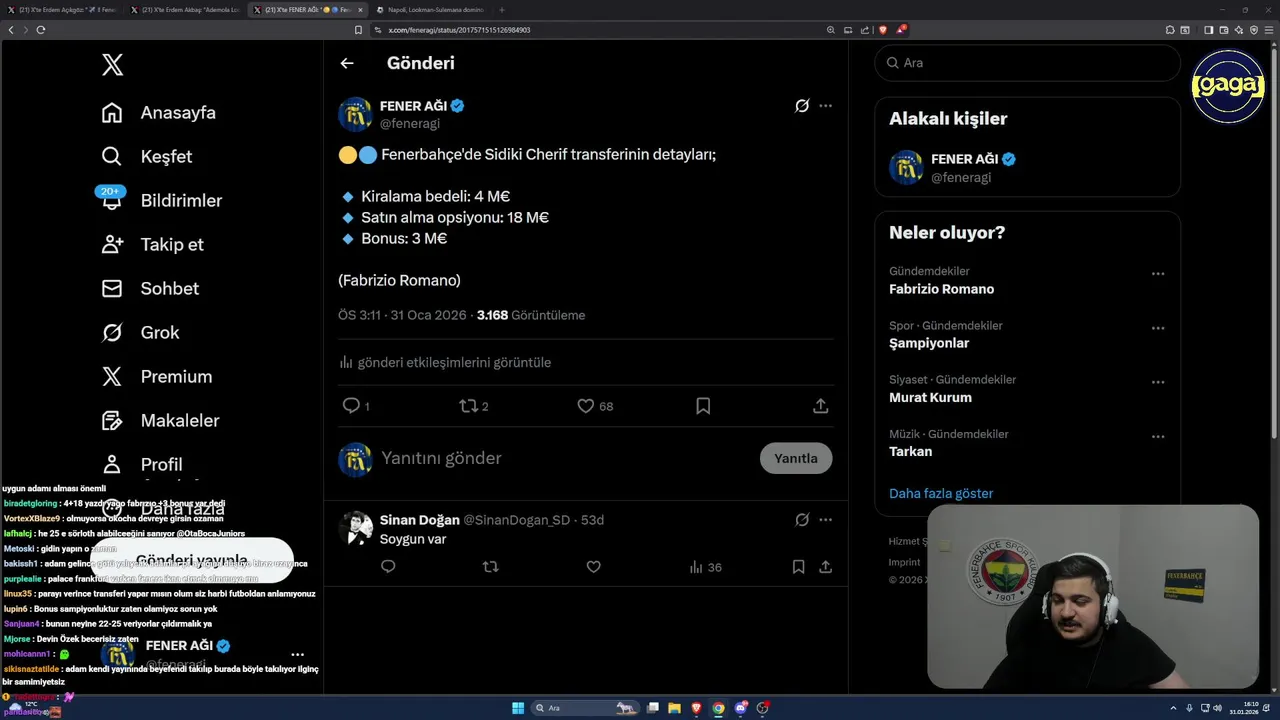Click the Yanıtla button

point(796,458)
